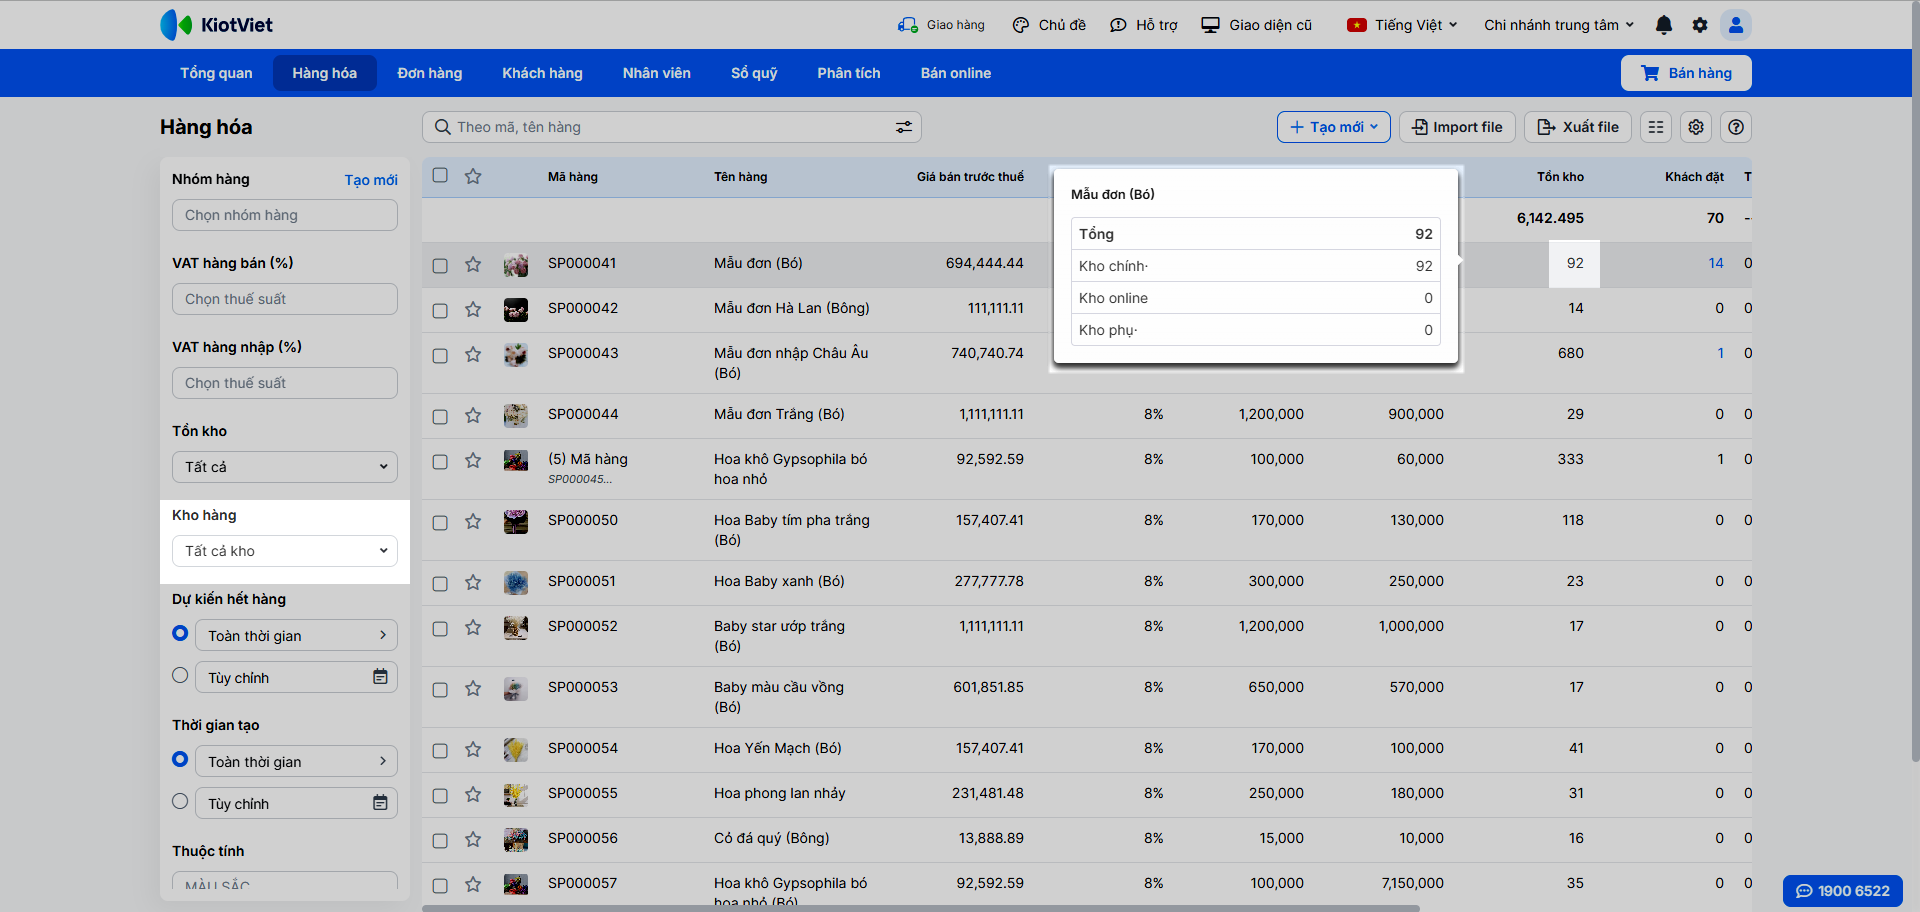The height and width of the screenshot is (912, 1920).
Task: Open the Tồn kho Tất cả dropdown
Action: (x=284, y=467)
